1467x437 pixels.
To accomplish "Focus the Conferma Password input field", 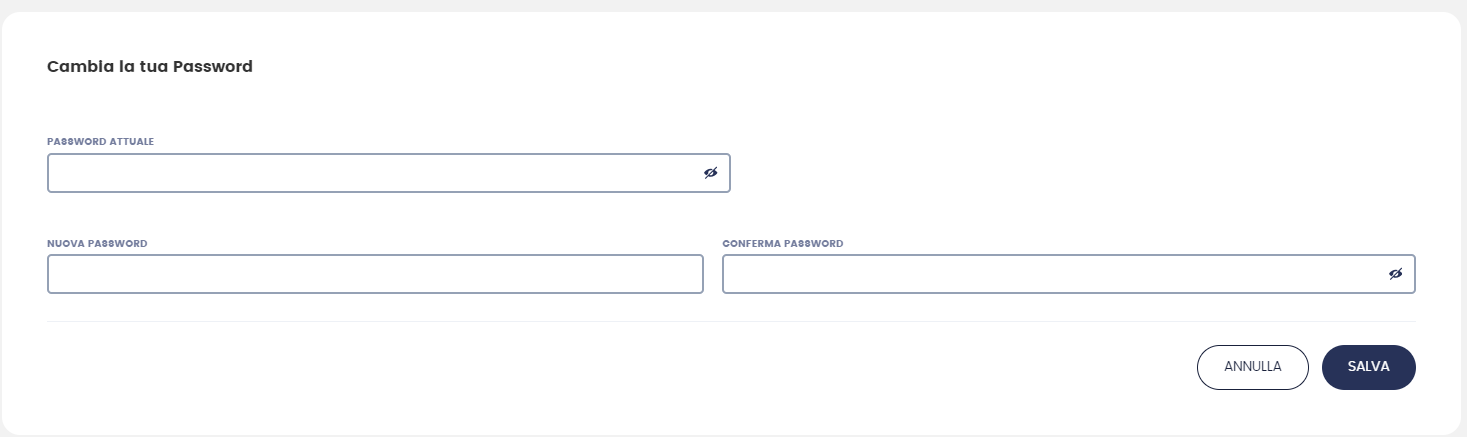I will pyautogui.click(x=1050, y=274).
